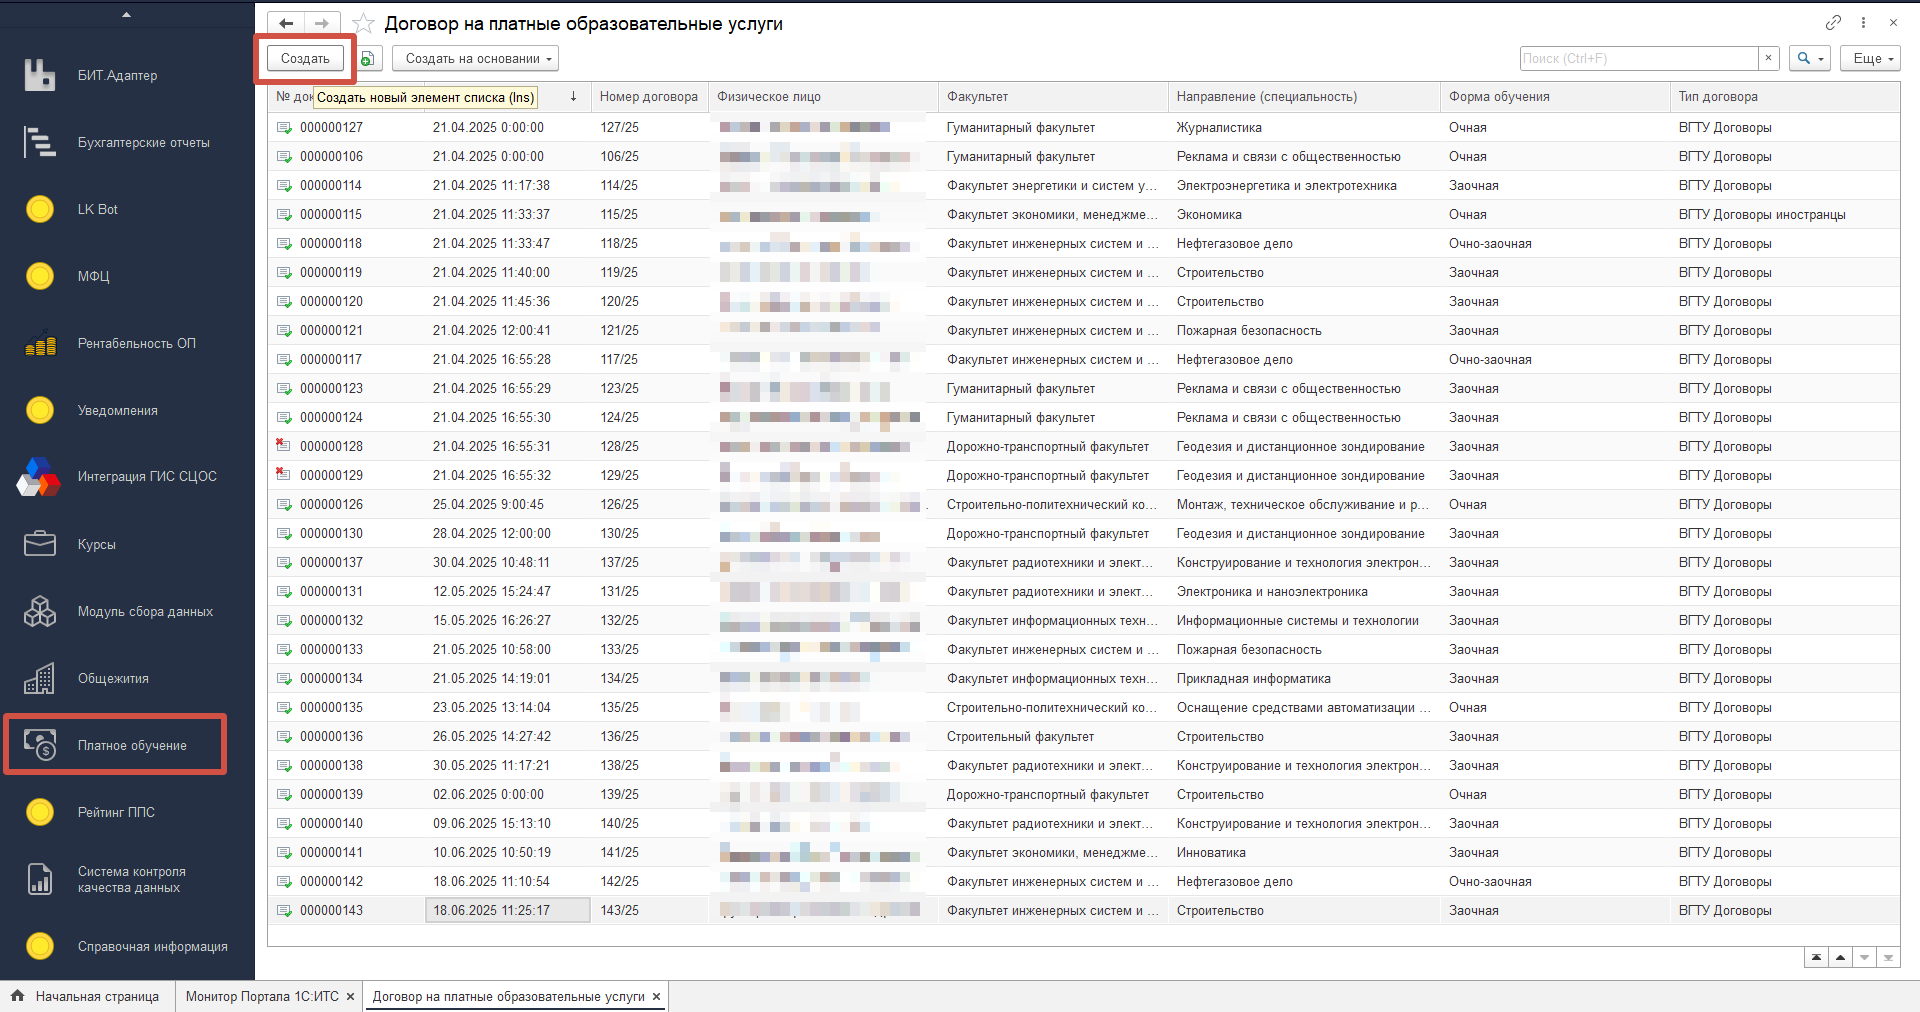
Task: Go back with the left arrow
Action: (x=287, y=23)
